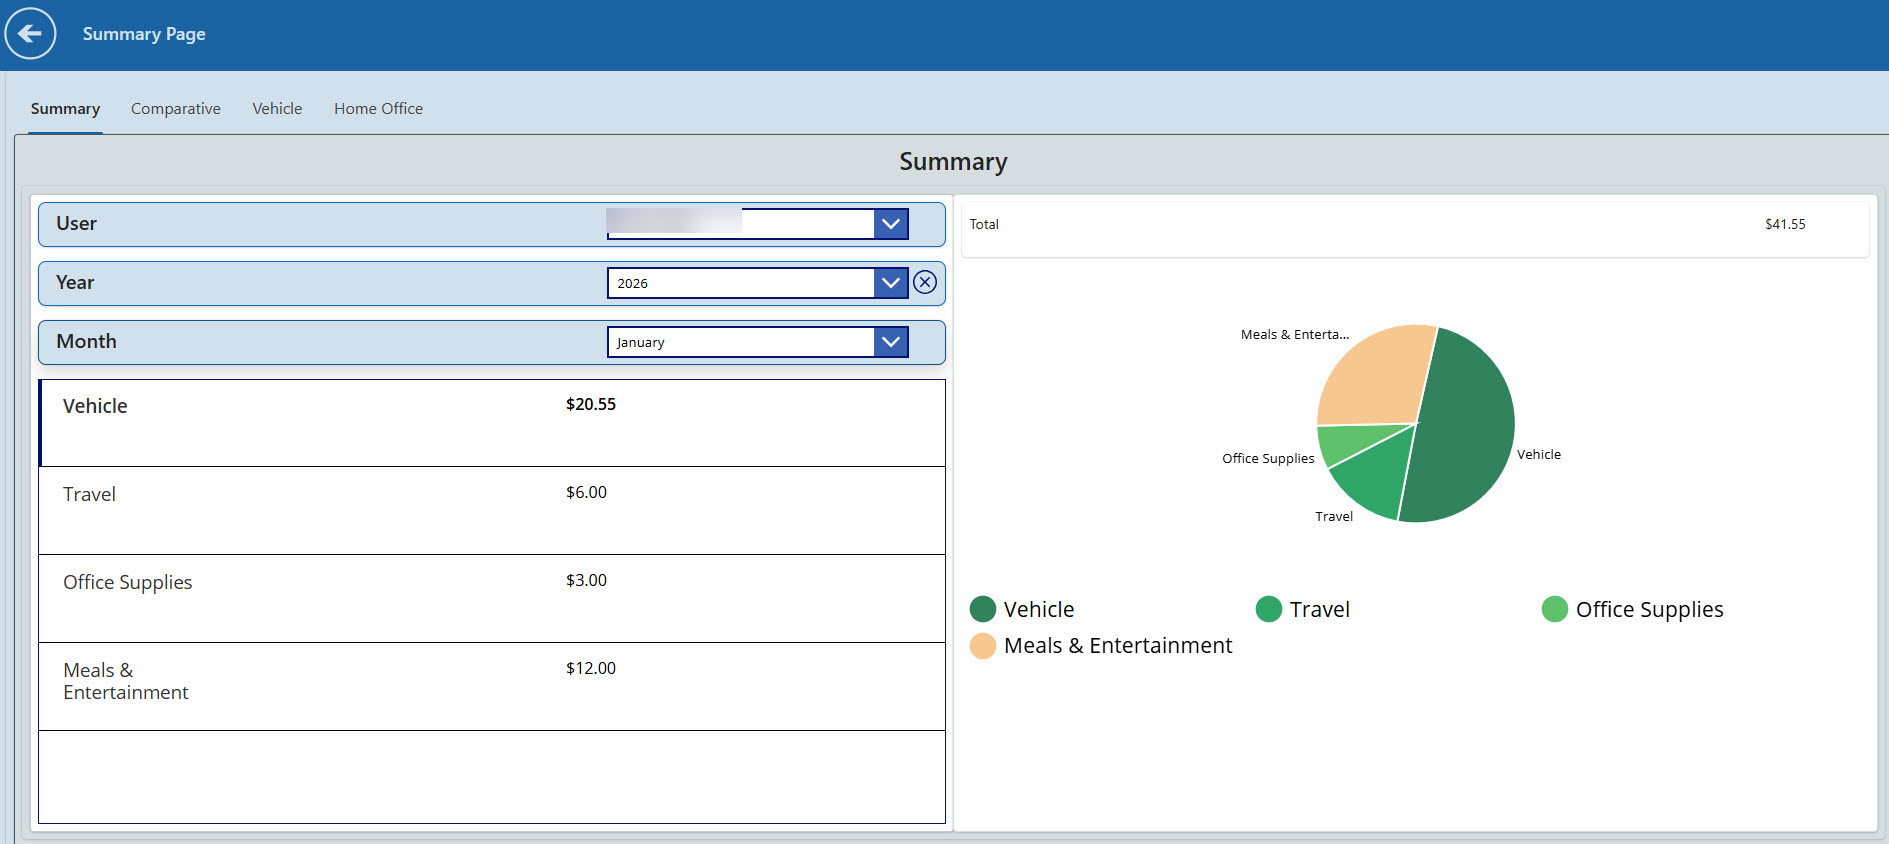
Task: Switch to the Comparative tab
Action: tap(176, 108)
